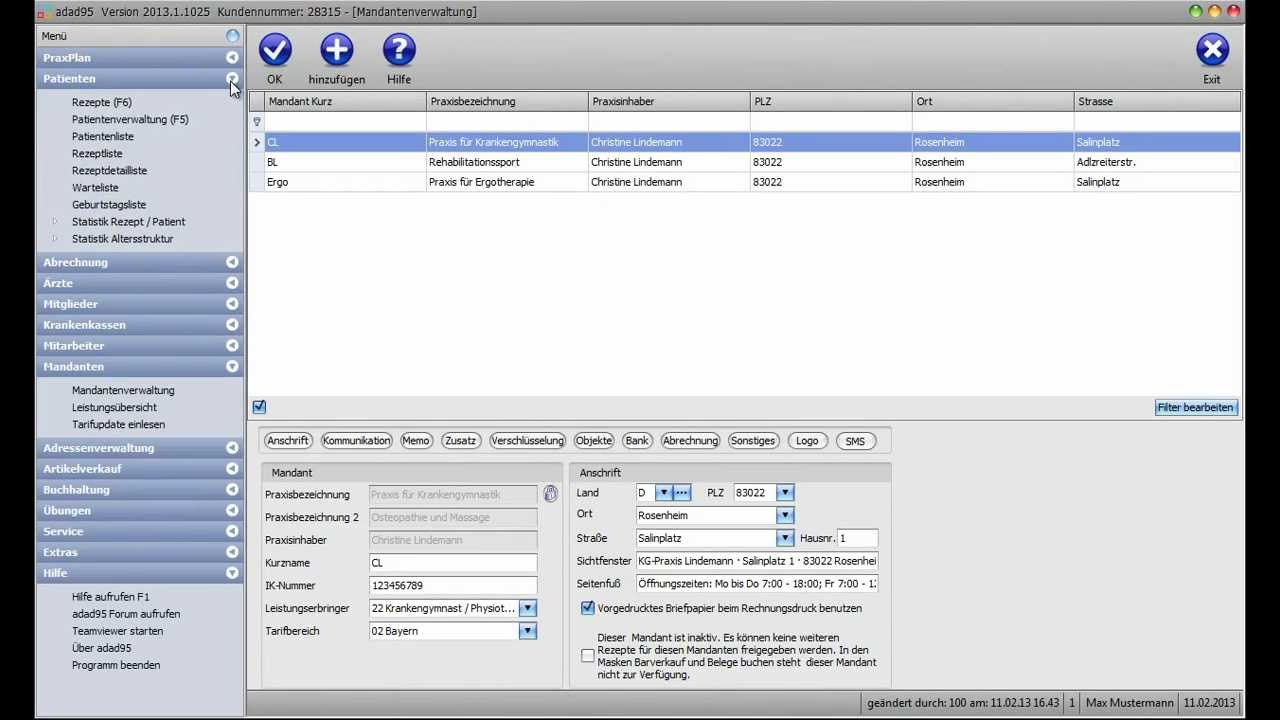Open Hilfe question mark icon

[399, 50]
